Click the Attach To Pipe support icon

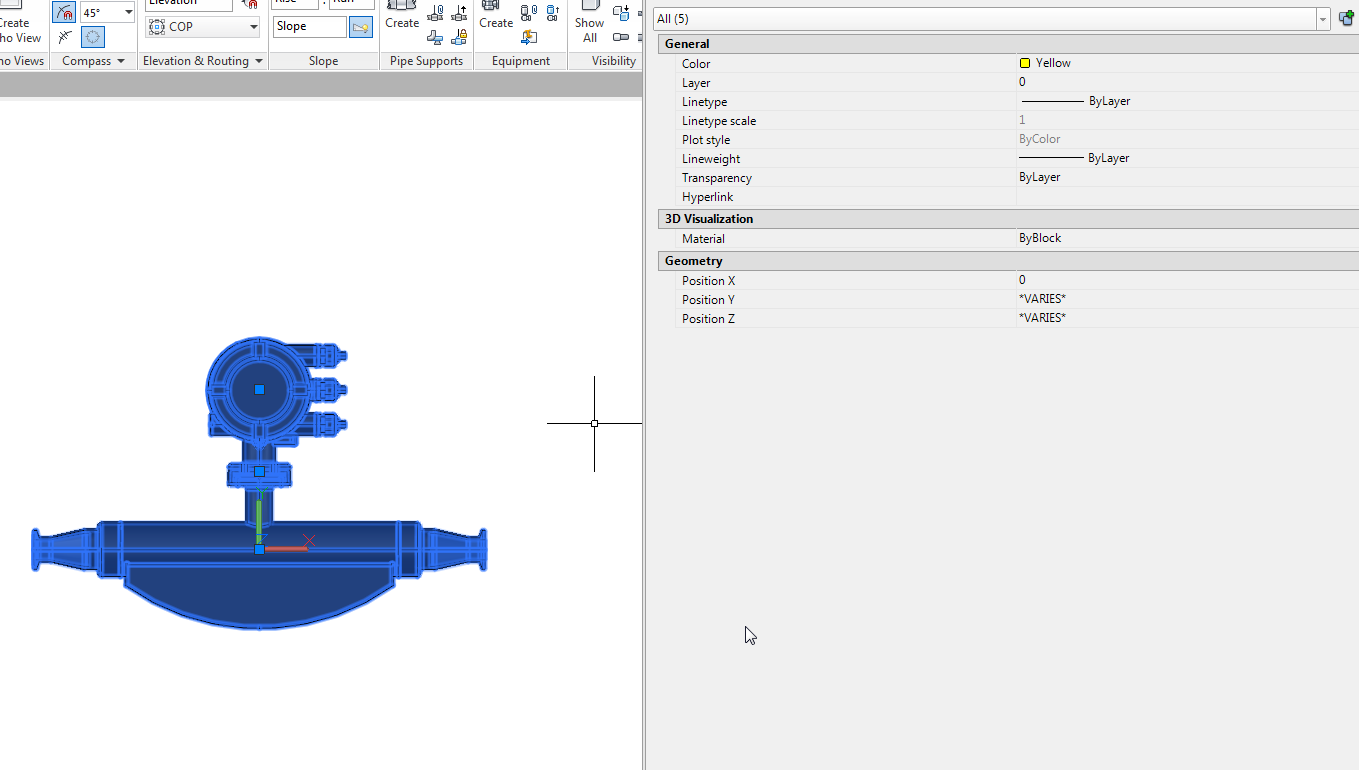[435, 13]
